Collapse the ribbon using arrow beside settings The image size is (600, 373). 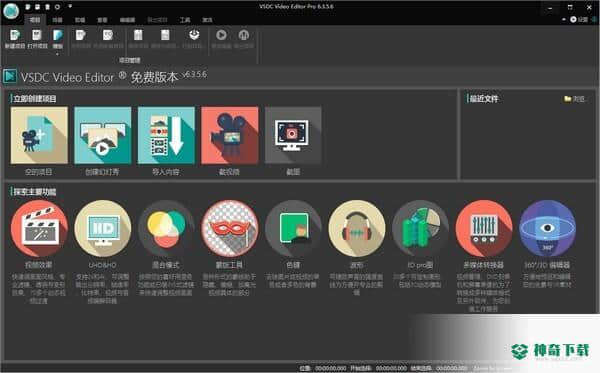(x=563, y=20)
